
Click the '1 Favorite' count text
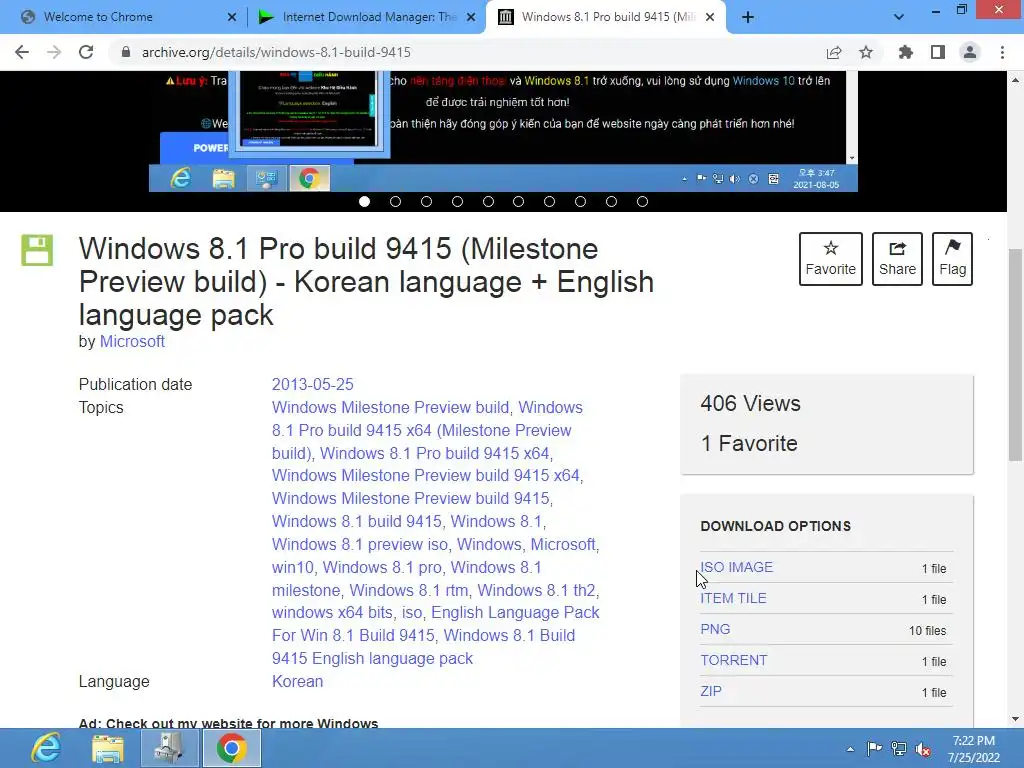click(x=749, y=443)
